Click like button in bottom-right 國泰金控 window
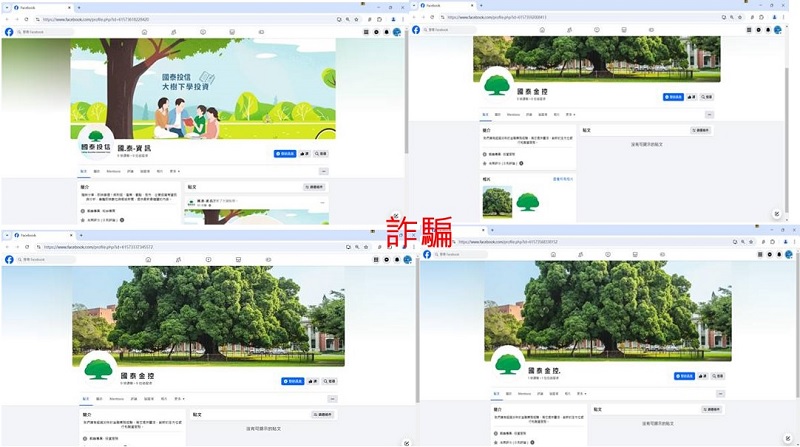 point(703,376)
